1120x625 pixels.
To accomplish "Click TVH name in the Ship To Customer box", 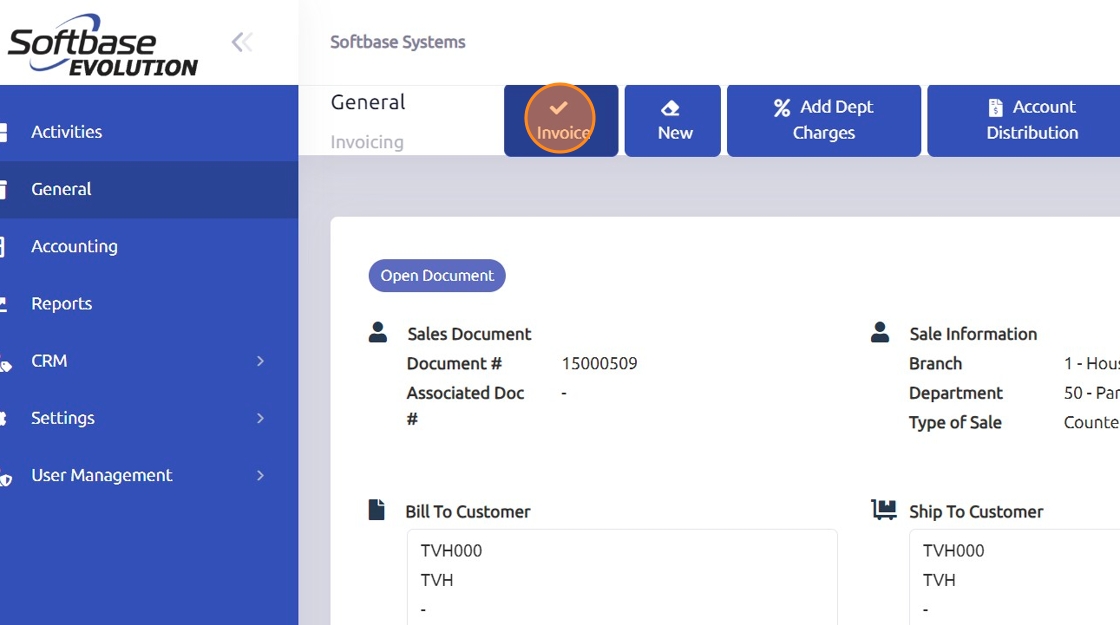I will pos(939,580).
